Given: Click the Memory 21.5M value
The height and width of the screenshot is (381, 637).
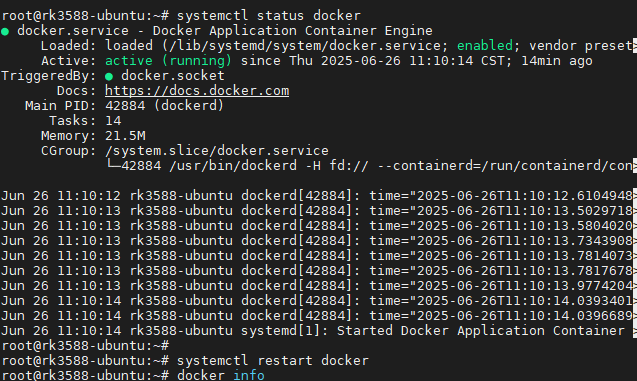Looking at the screenshot, I should point(125,136).
